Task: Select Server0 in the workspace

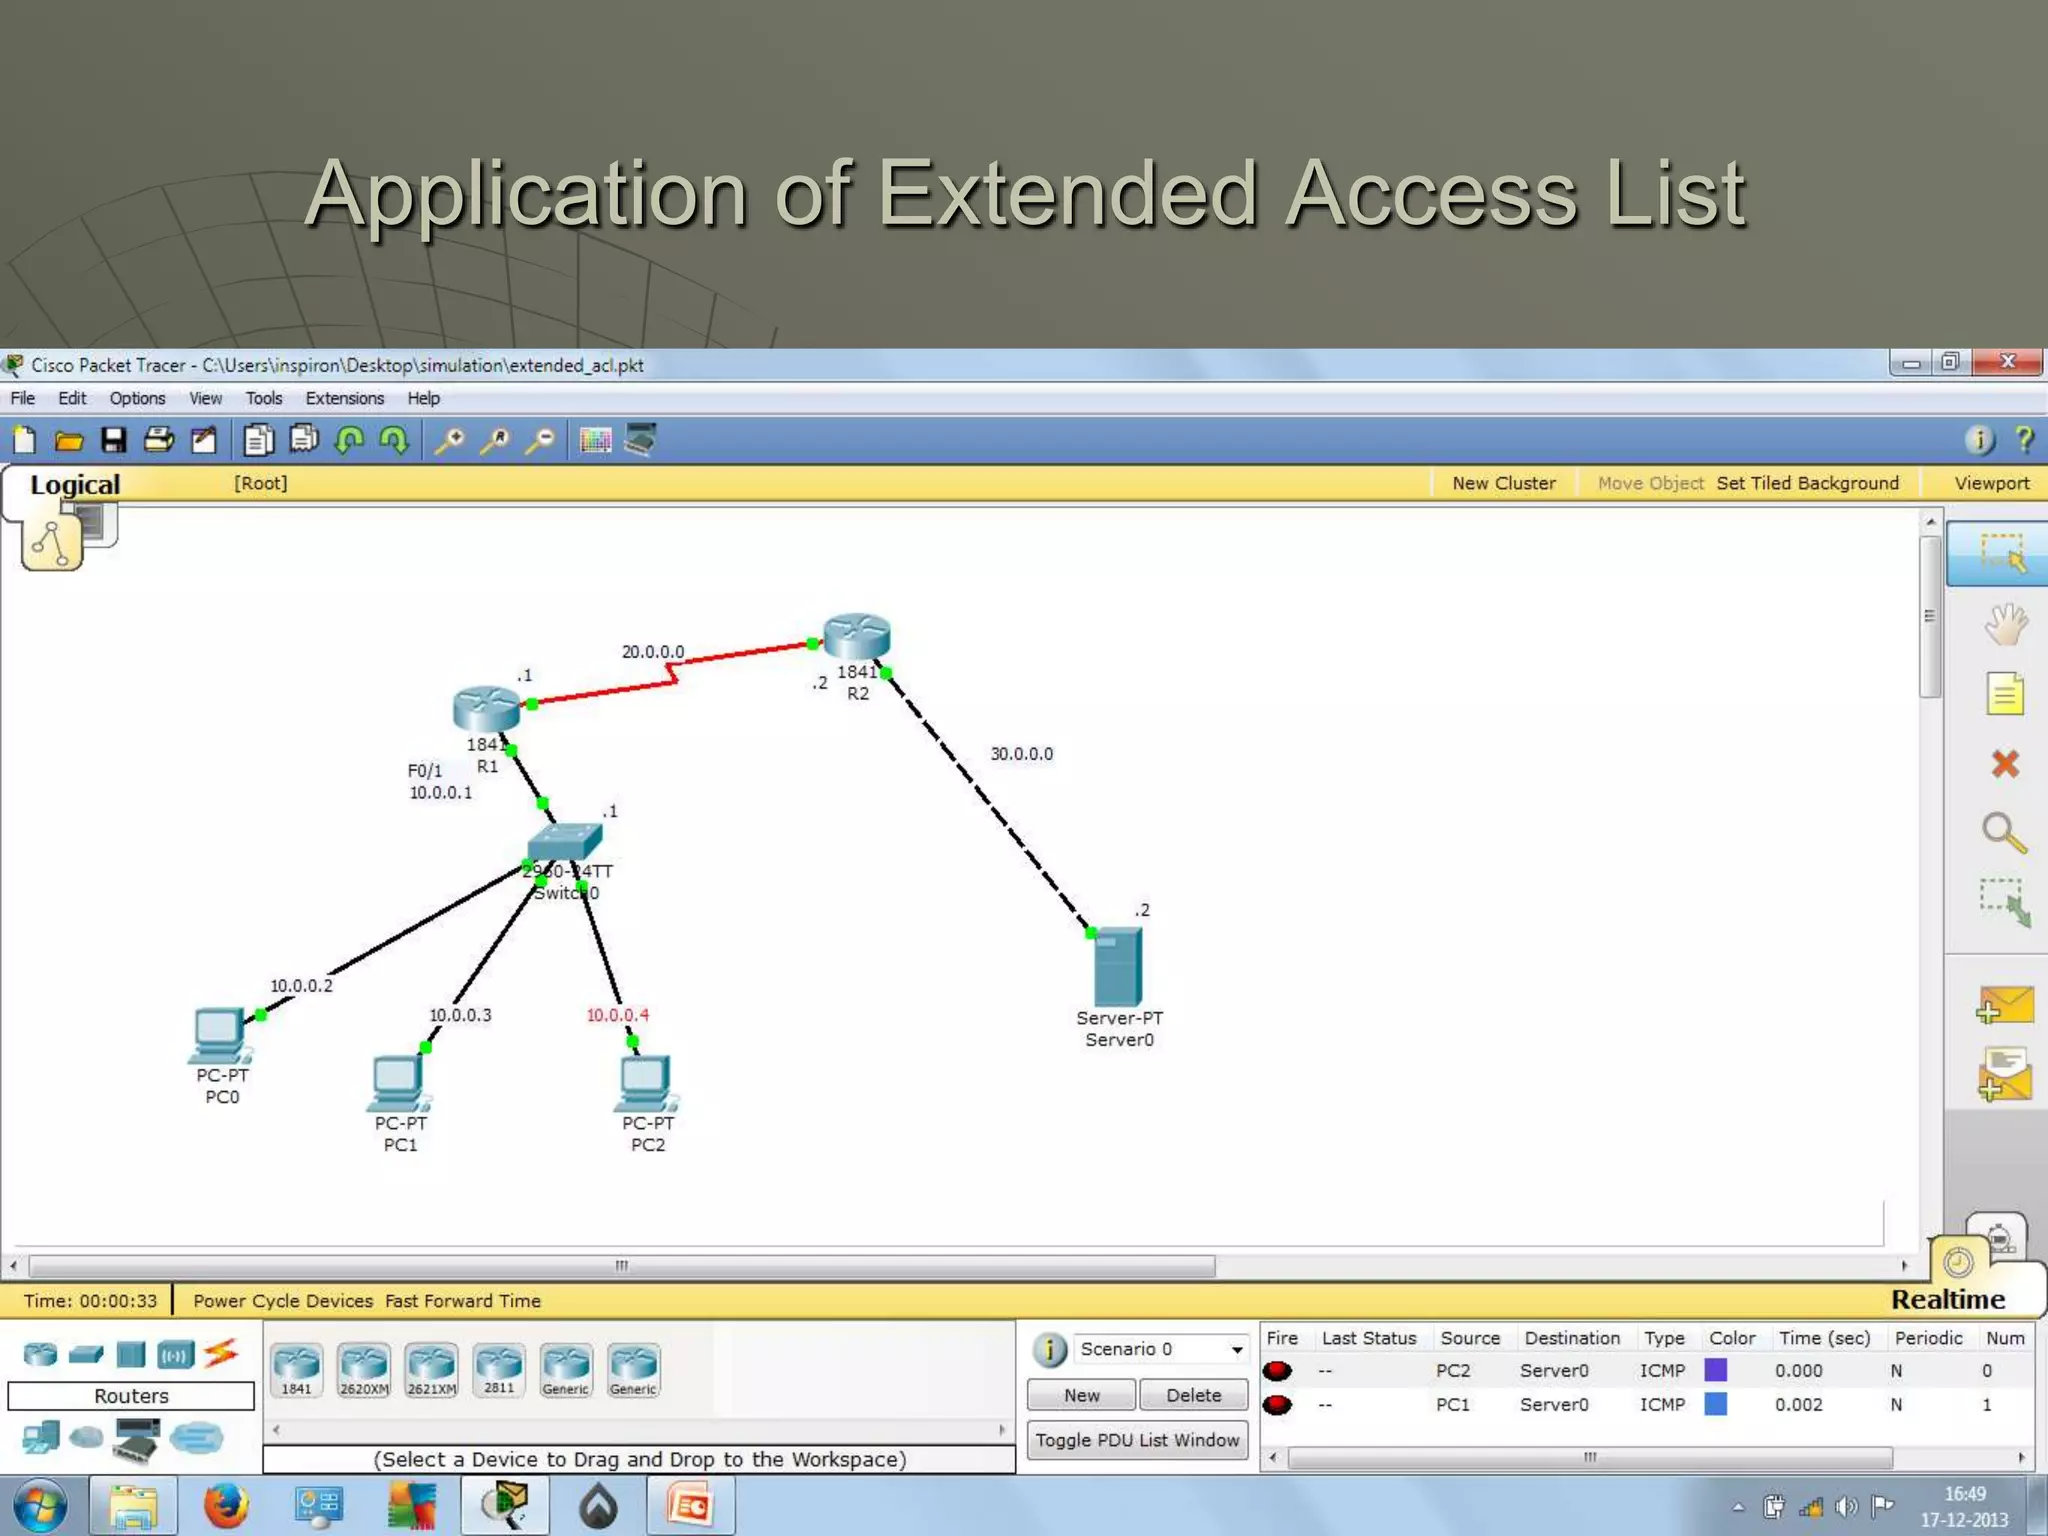Action: pyautogui.click(x=1118, y=967)
